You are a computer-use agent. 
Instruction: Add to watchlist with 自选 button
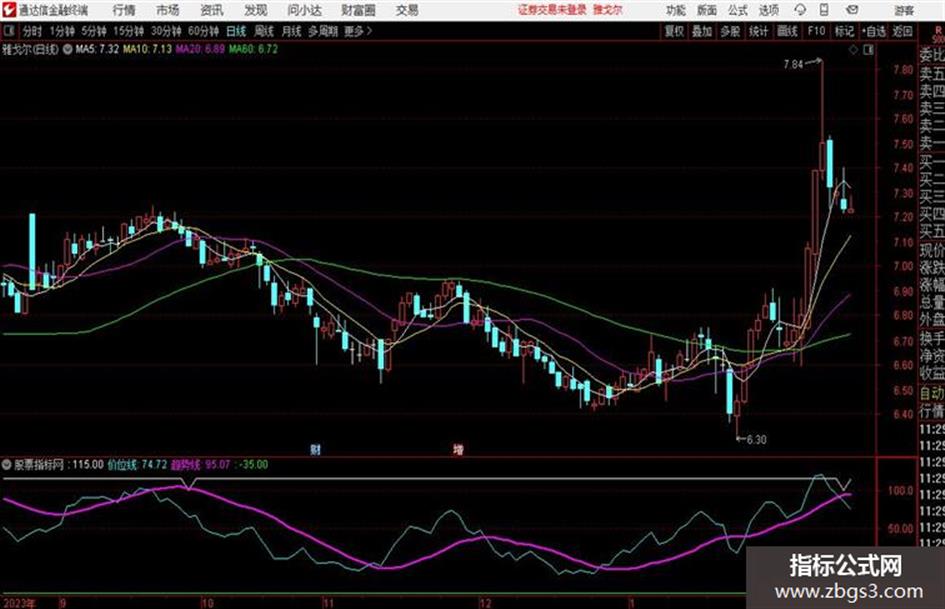tap(873, 31)
